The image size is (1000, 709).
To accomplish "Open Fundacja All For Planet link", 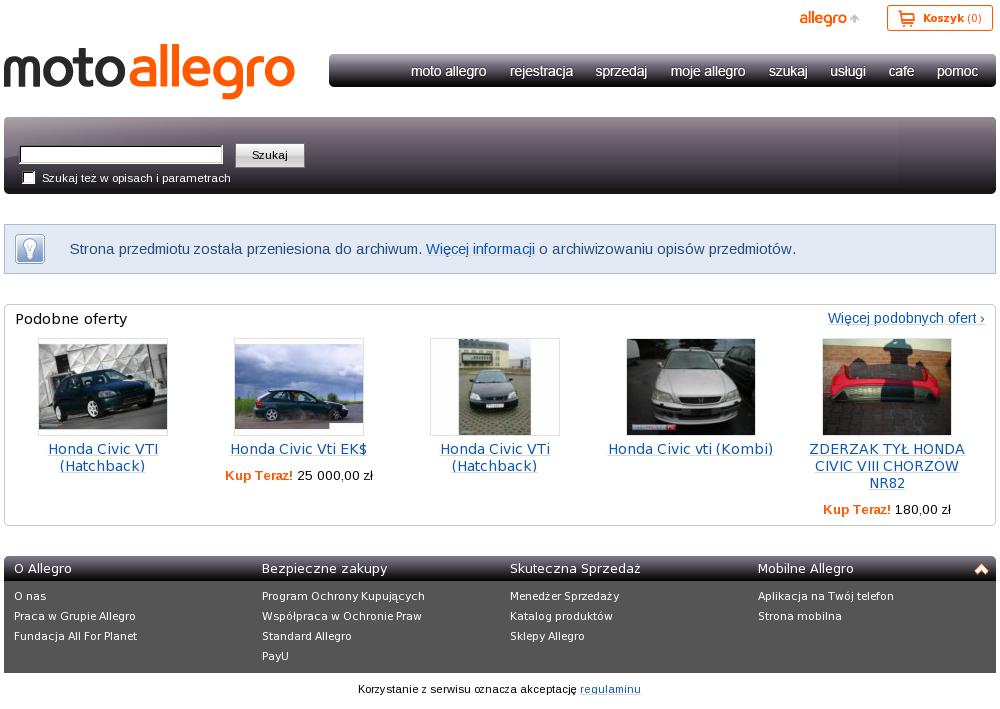I will pyautogui.click(x=75, y=636).
